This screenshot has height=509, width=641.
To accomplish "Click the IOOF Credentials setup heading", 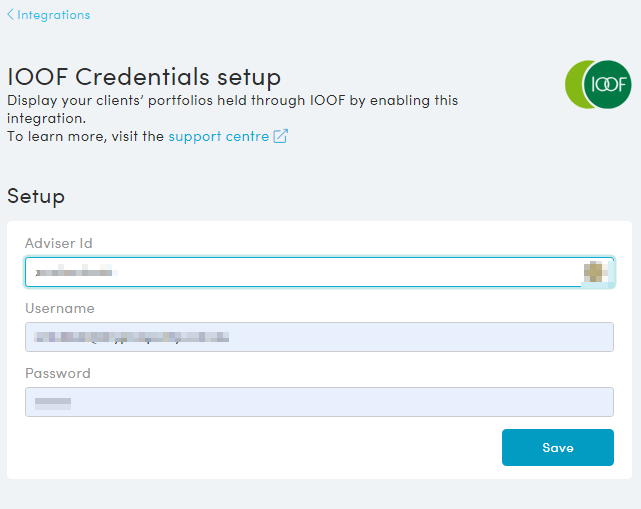I will point(144,77).
